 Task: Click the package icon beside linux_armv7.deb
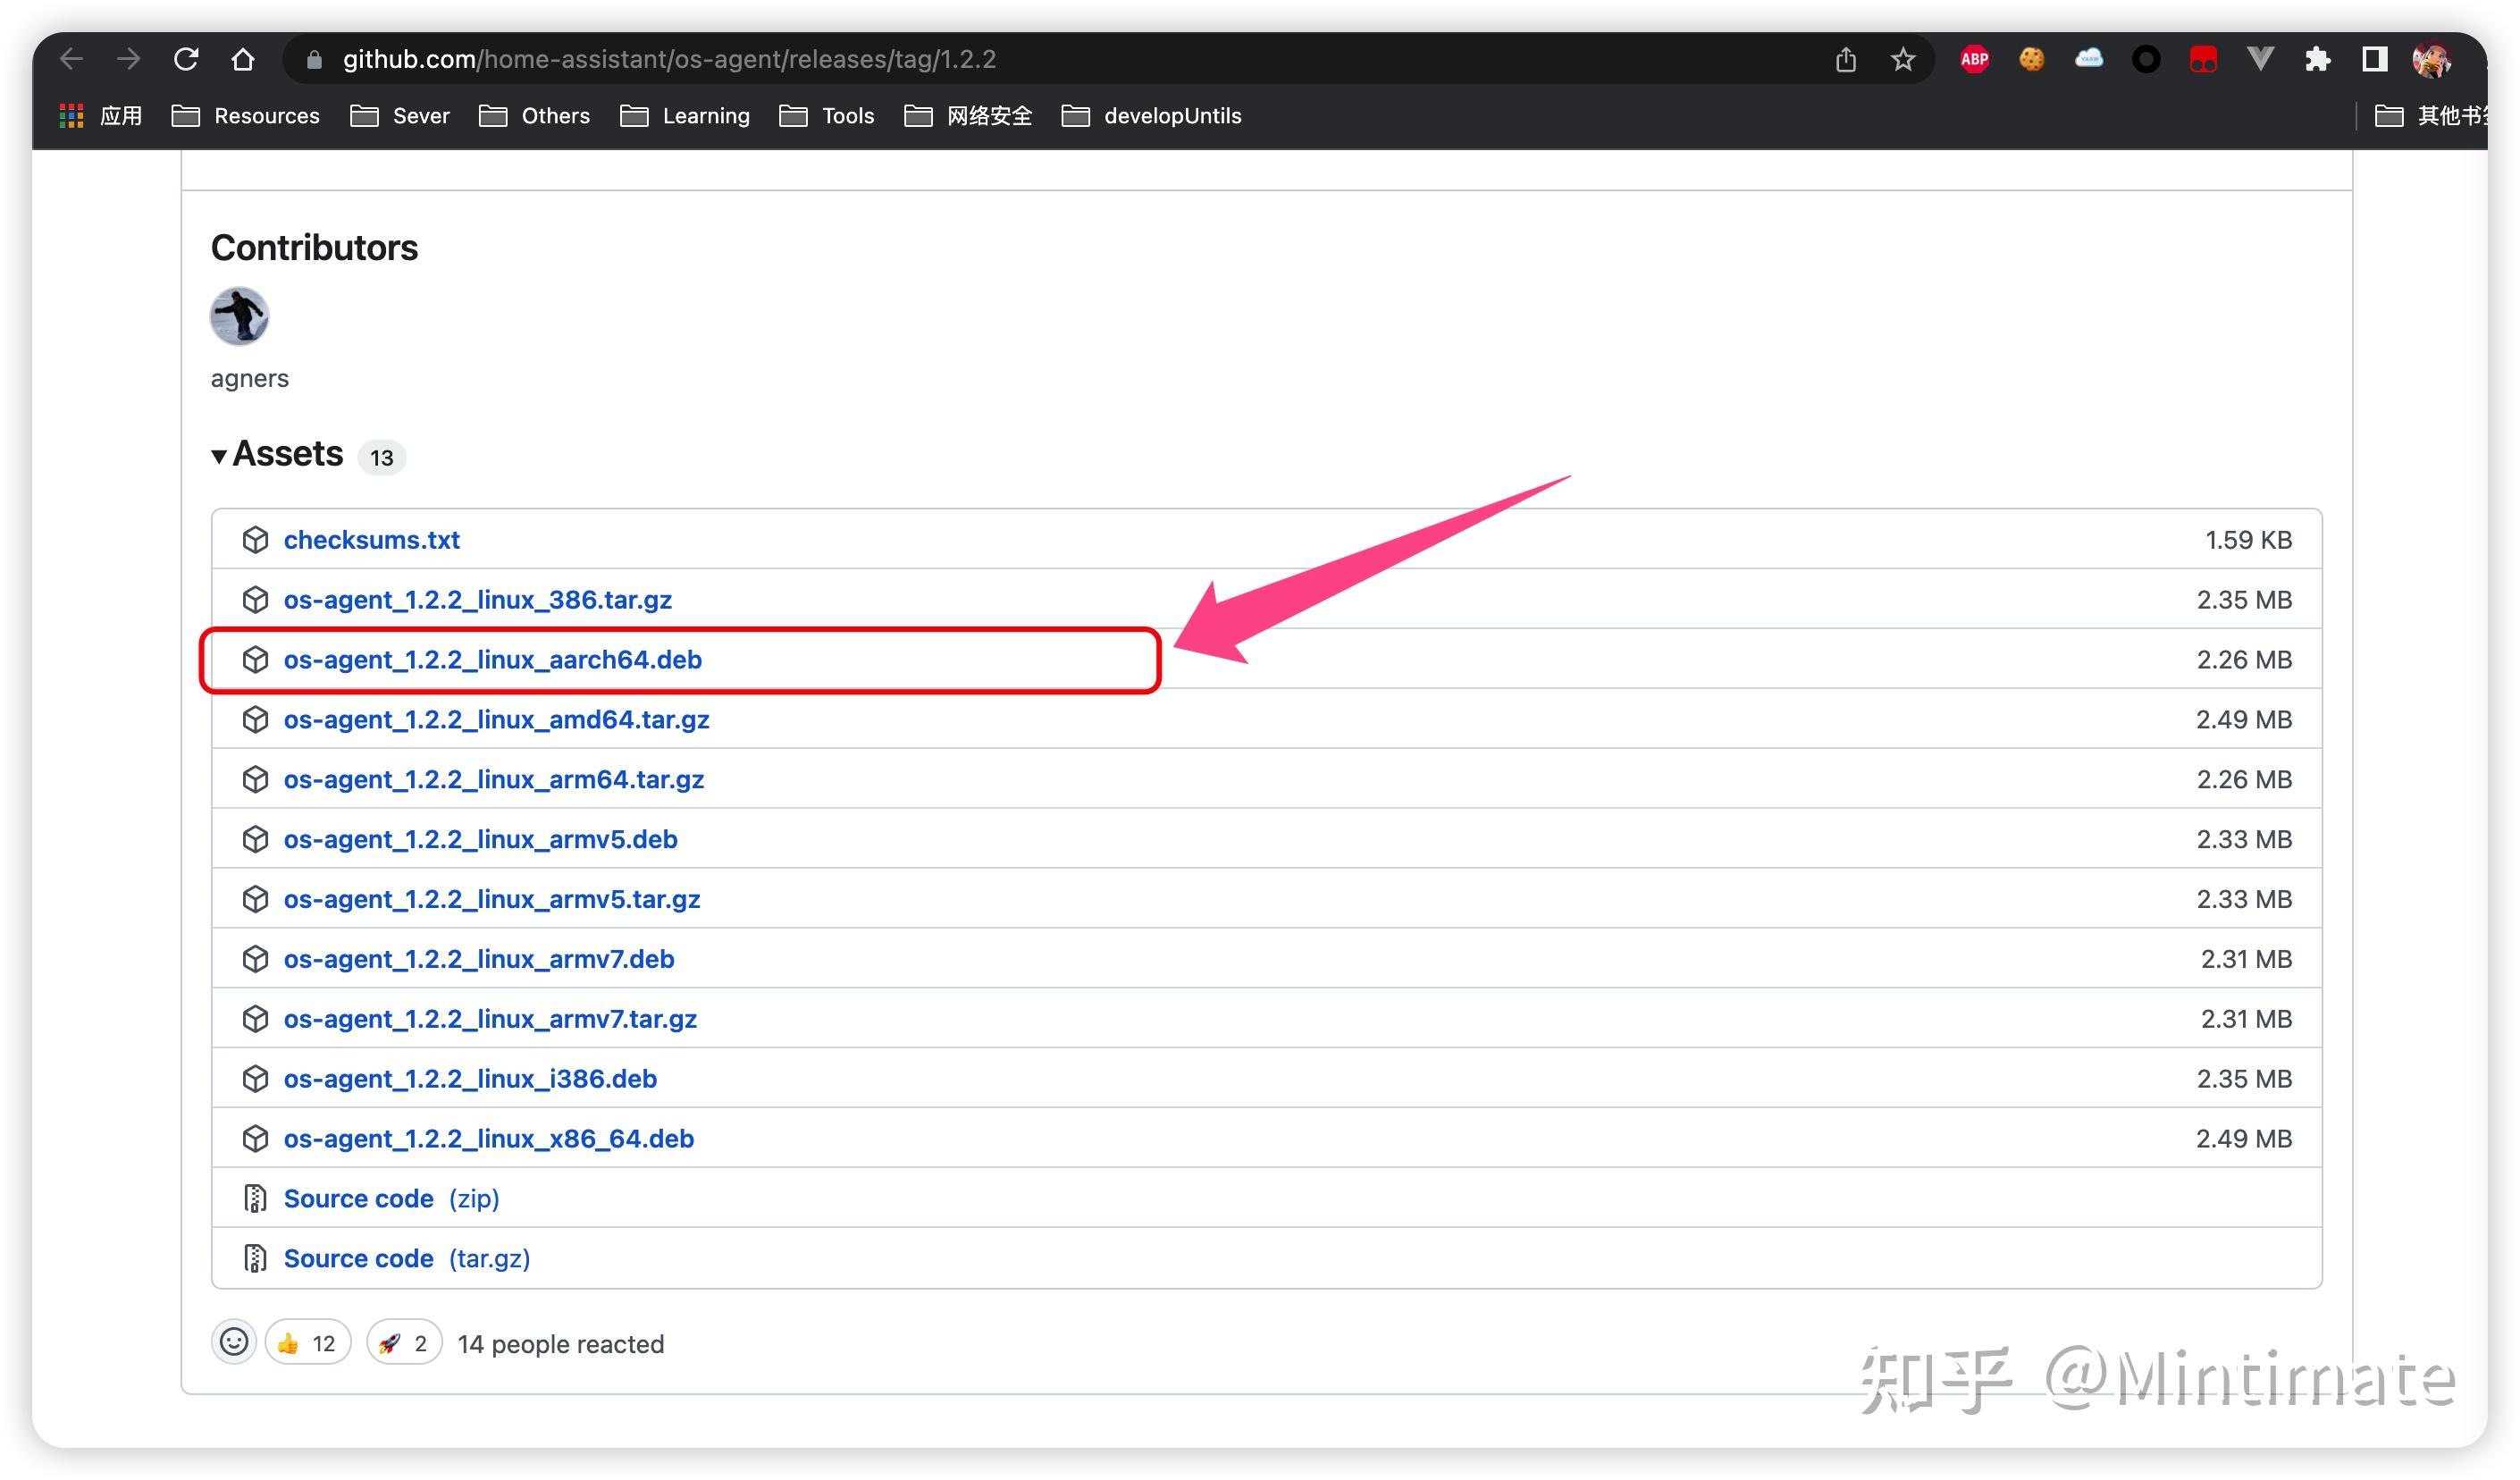tap(255, 959)
